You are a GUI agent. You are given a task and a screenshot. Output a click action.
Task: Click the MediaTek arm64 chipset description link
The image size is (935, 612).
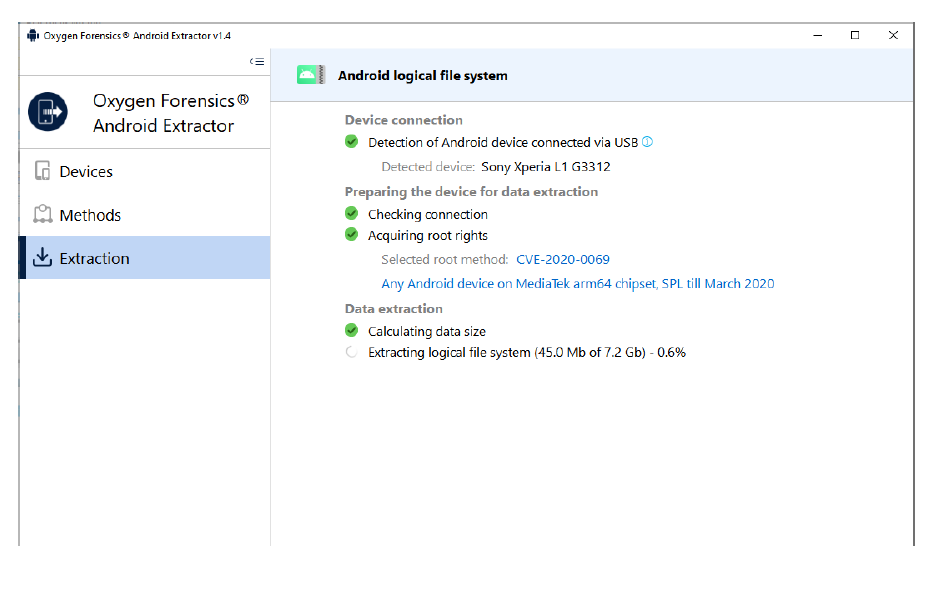[x=577, y=283]
